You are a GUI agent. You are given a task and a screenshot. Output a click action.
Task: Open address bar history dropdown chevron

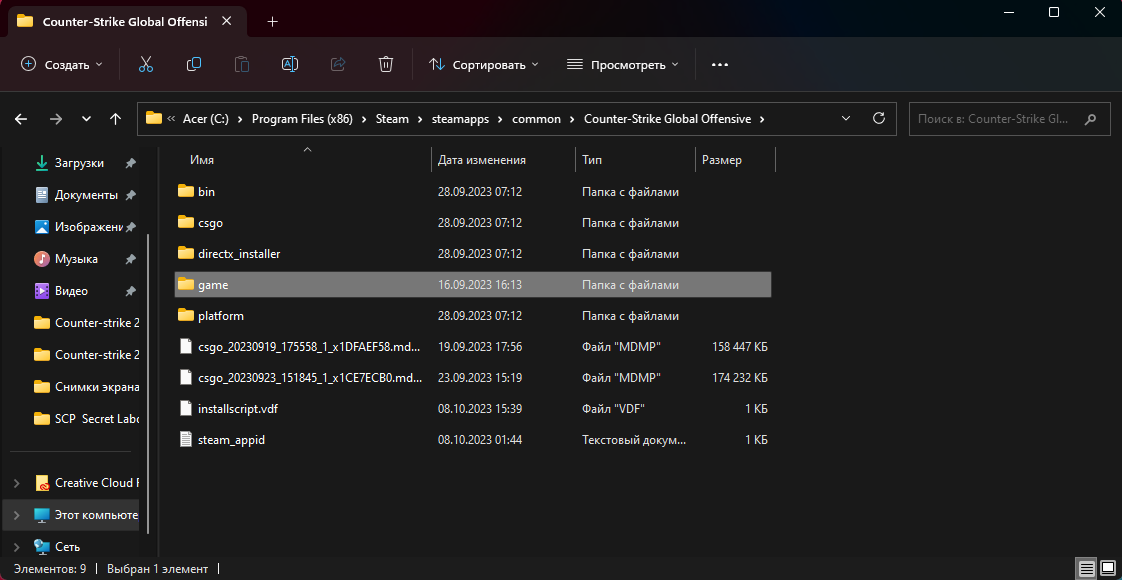pos(846,118)
